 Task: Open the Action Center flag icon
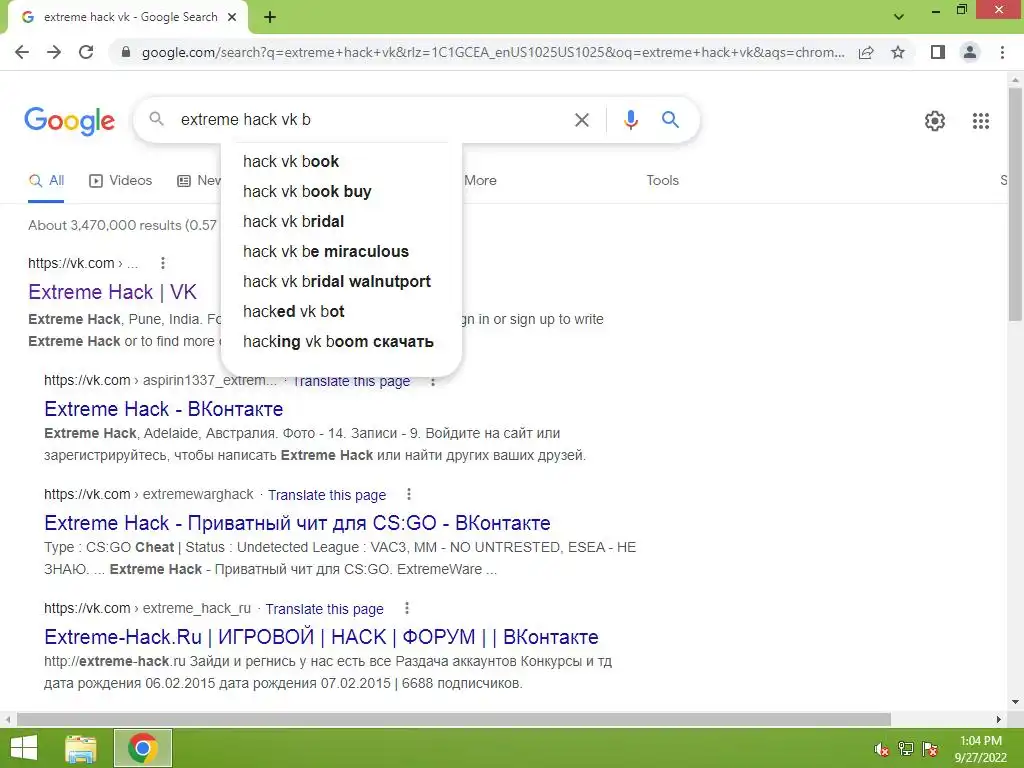930,749
